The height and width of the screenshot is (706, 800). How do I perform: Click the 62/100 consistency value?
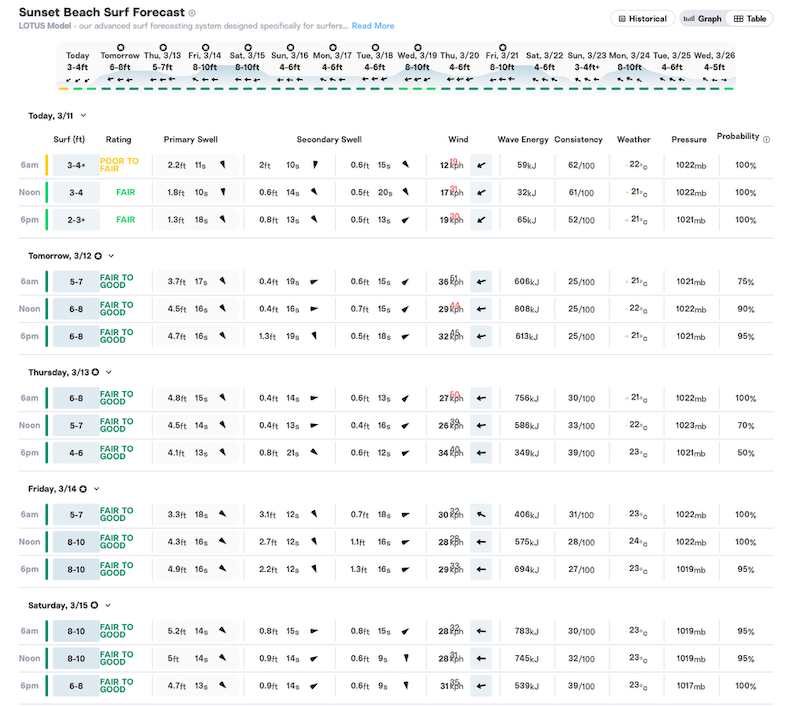click(581, 165)
